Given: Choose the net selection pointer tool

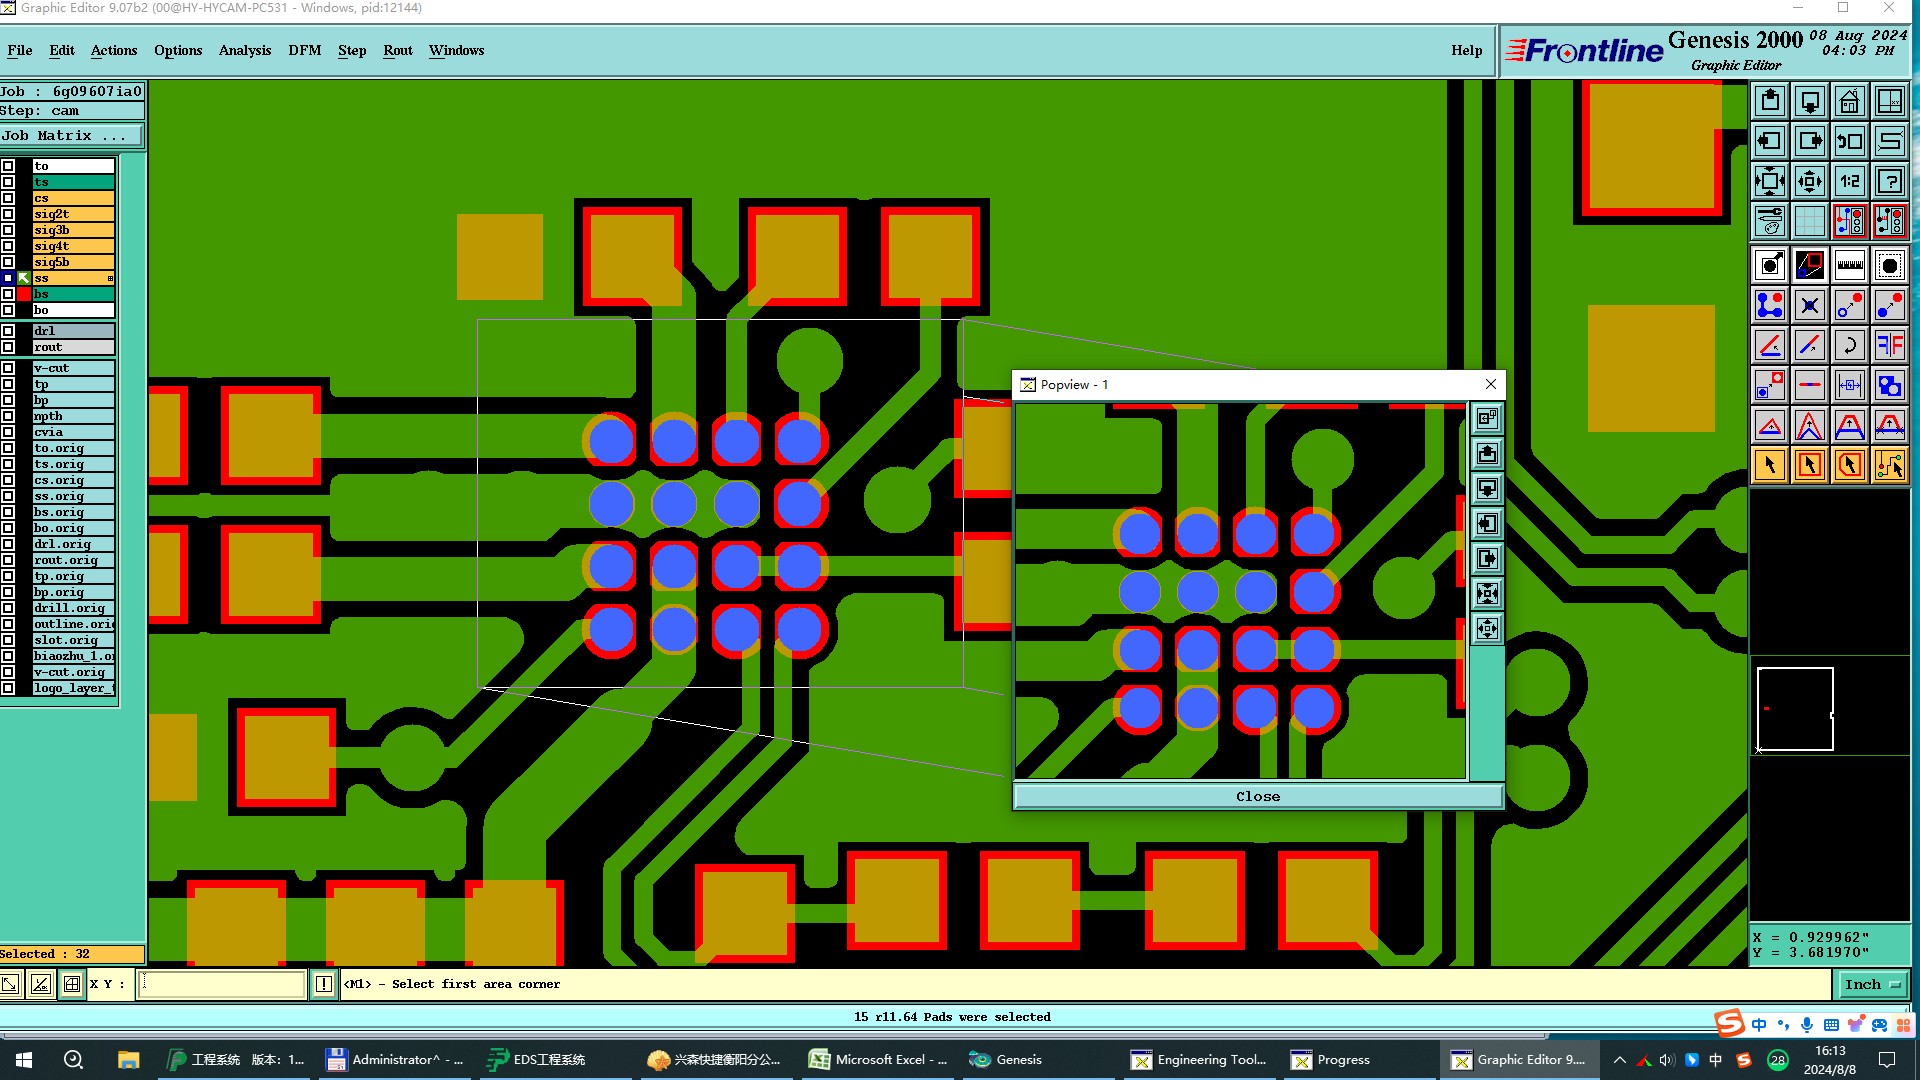Looking at the screenshot, I should 1889,465.
